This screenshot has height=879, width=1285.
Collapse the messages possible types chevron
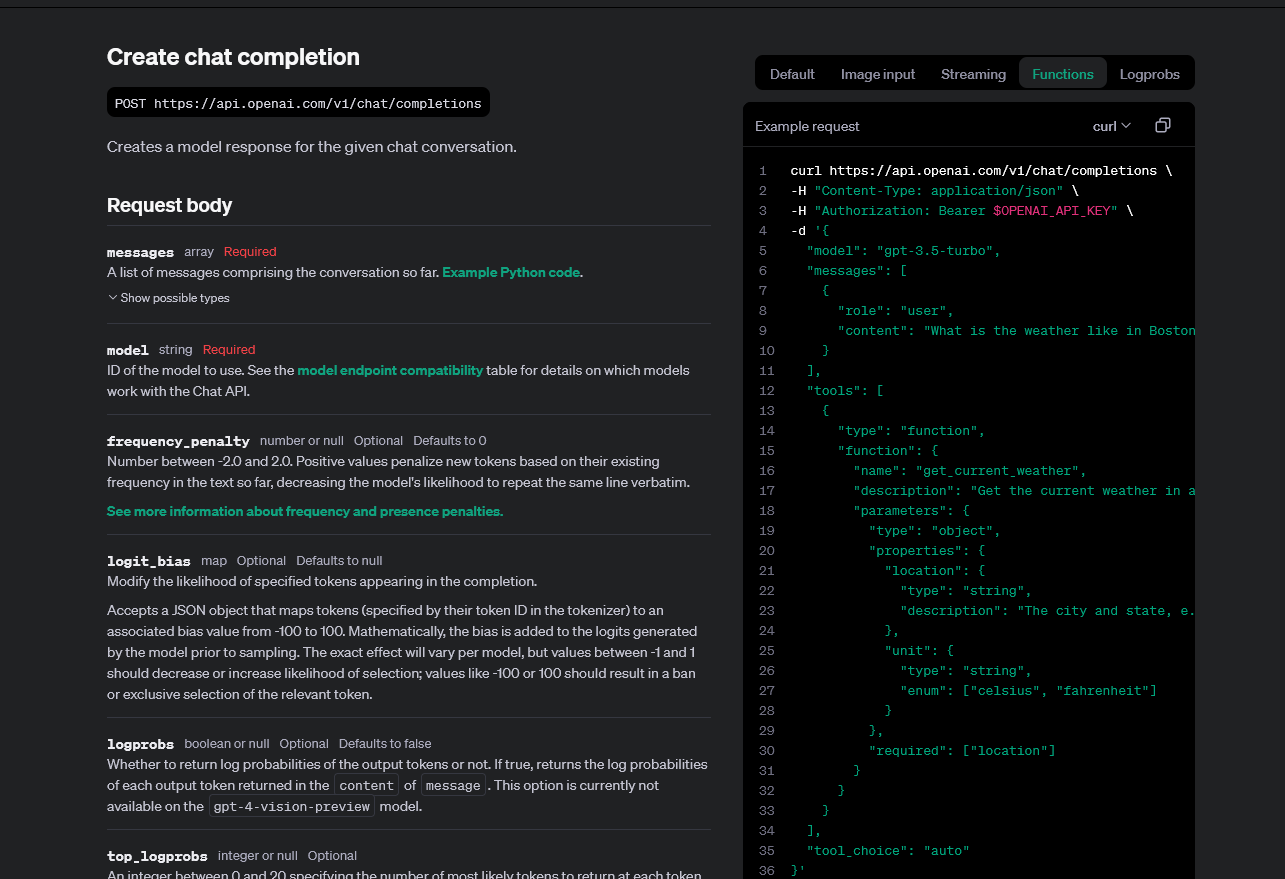click(x=112, y=297)
